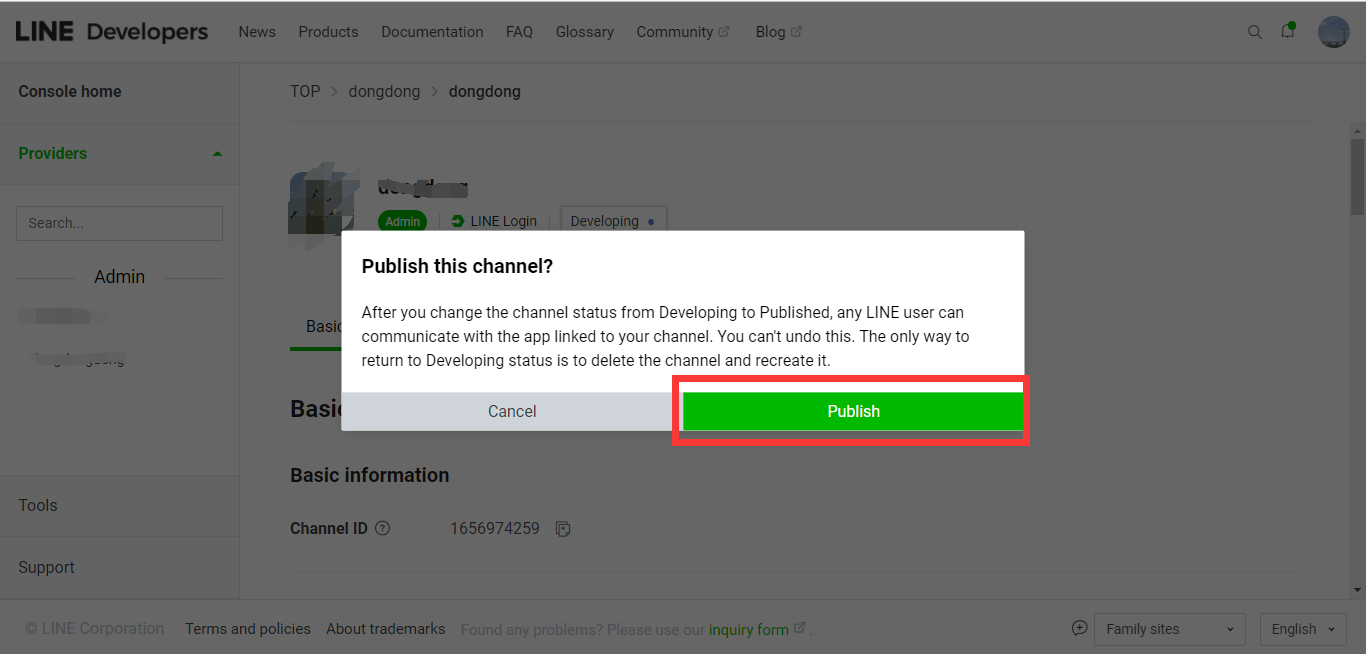Open Terms and policies link
1366x654 pixels.
click(248, 629)
